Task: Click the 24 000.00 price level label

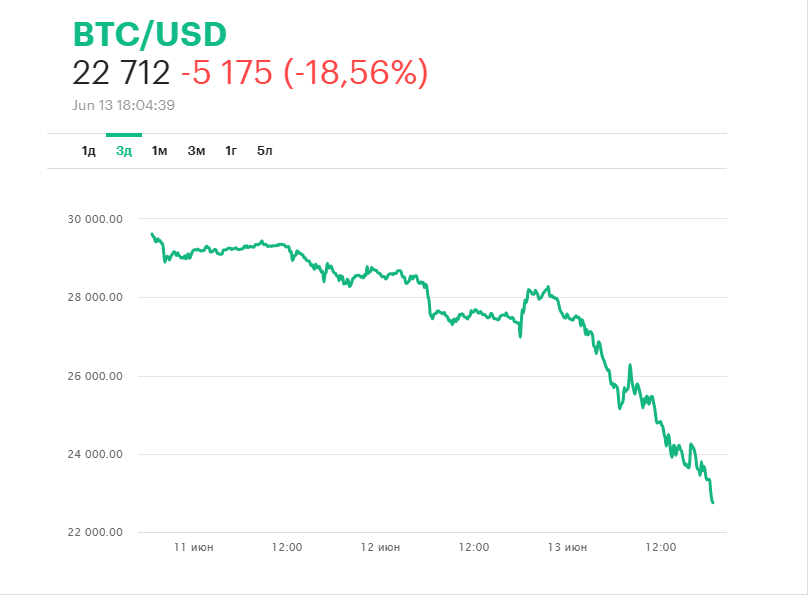Action: tap(91, 454)
